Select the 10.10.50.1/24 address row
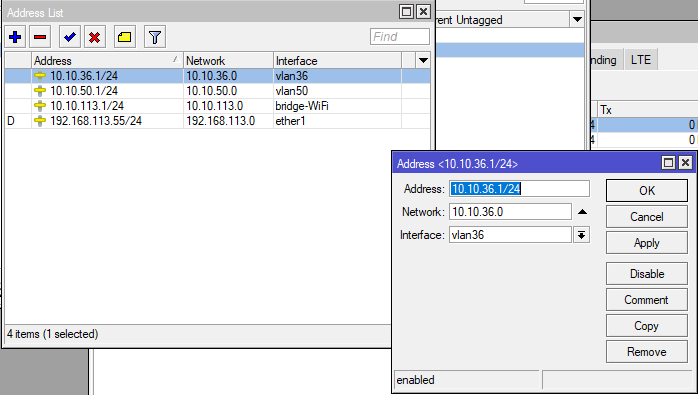The width and height of the screenshot is (698, 395). 217,91
